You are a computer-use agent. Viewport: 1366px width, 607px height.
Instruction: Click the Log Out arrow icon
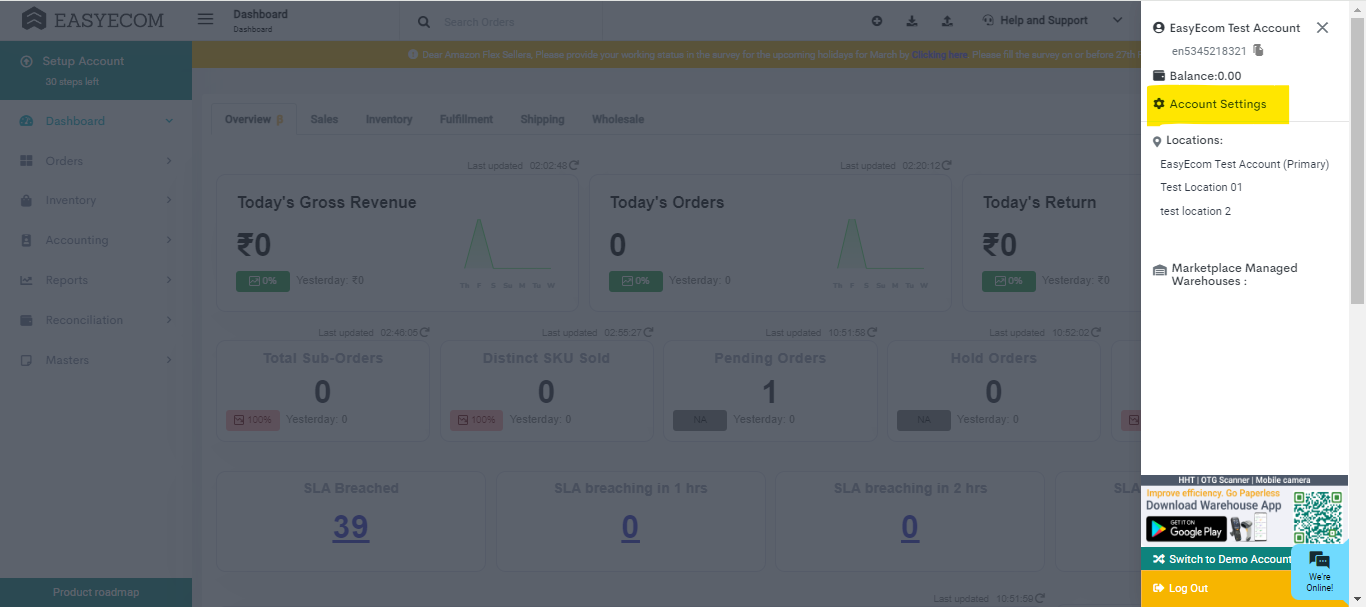[x=1159, y=588]
